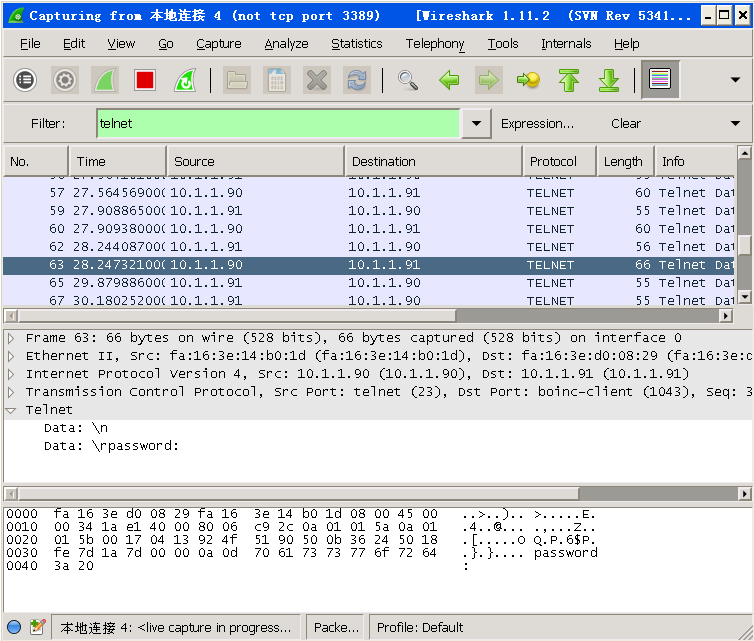Select packet number 60 row
The height and width of the screenshot is (641, 754).
pos(368,229)
